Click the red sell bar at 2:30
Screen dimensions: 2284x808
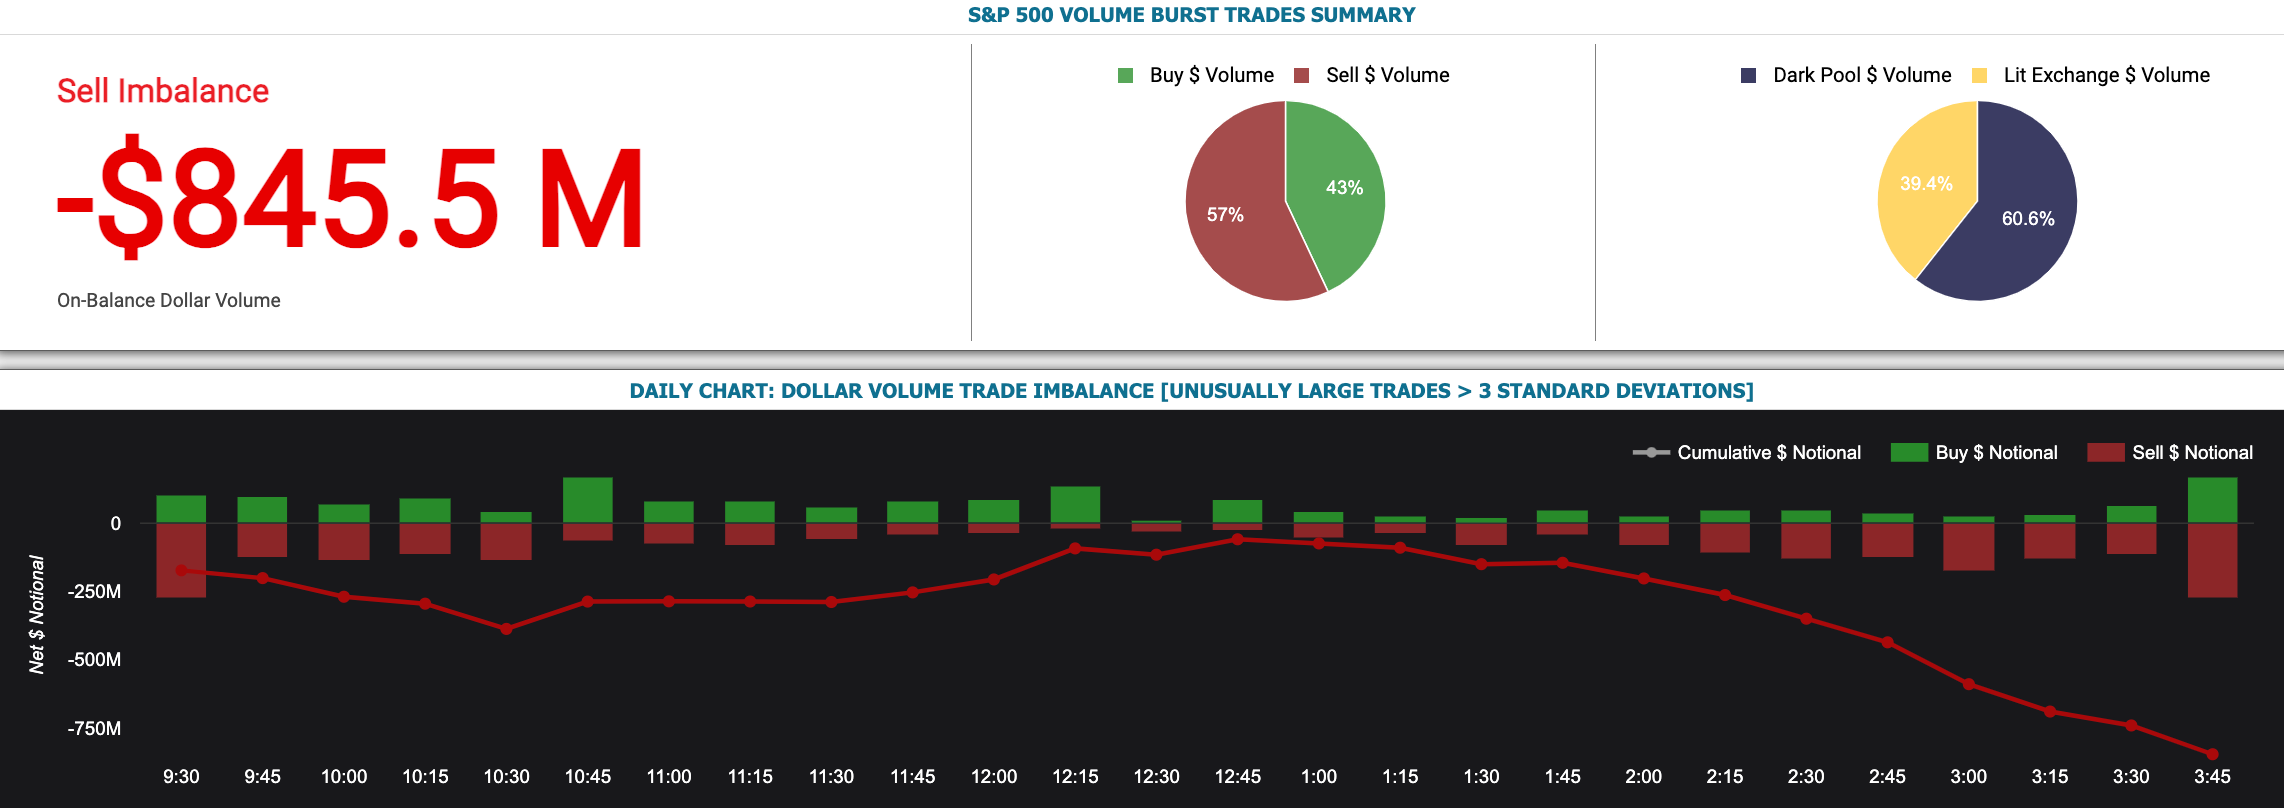tap(1806, 541)
